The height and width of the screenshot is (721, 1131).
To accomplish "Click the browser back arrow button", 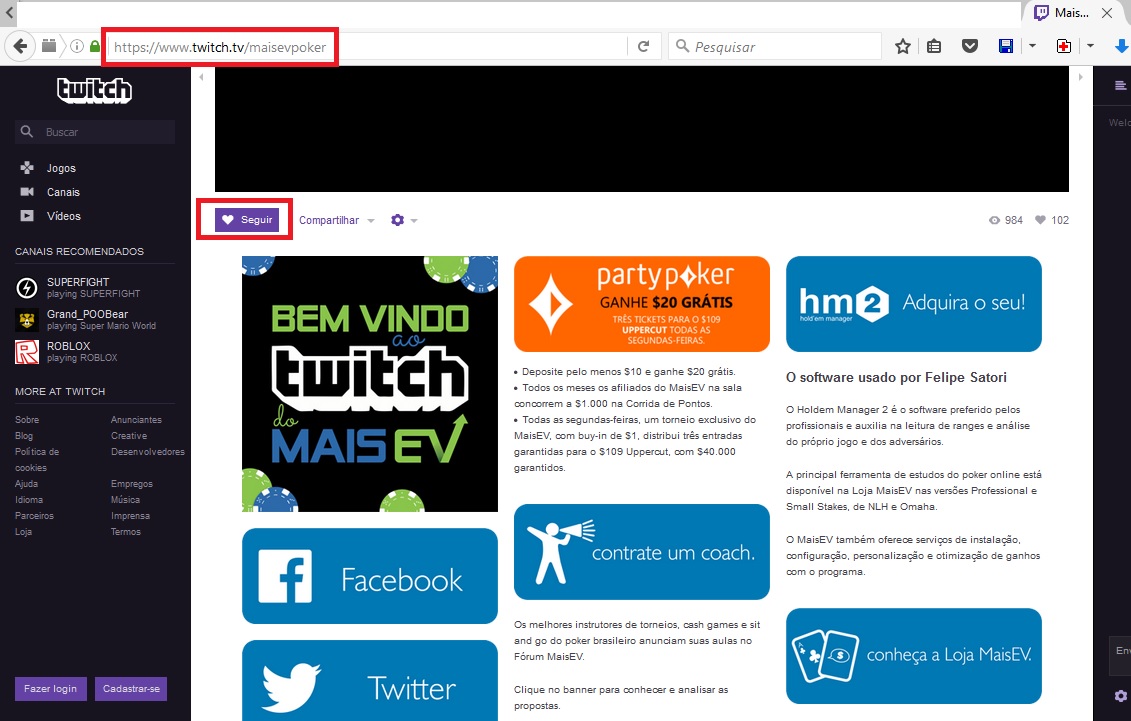I will point(20,47).
